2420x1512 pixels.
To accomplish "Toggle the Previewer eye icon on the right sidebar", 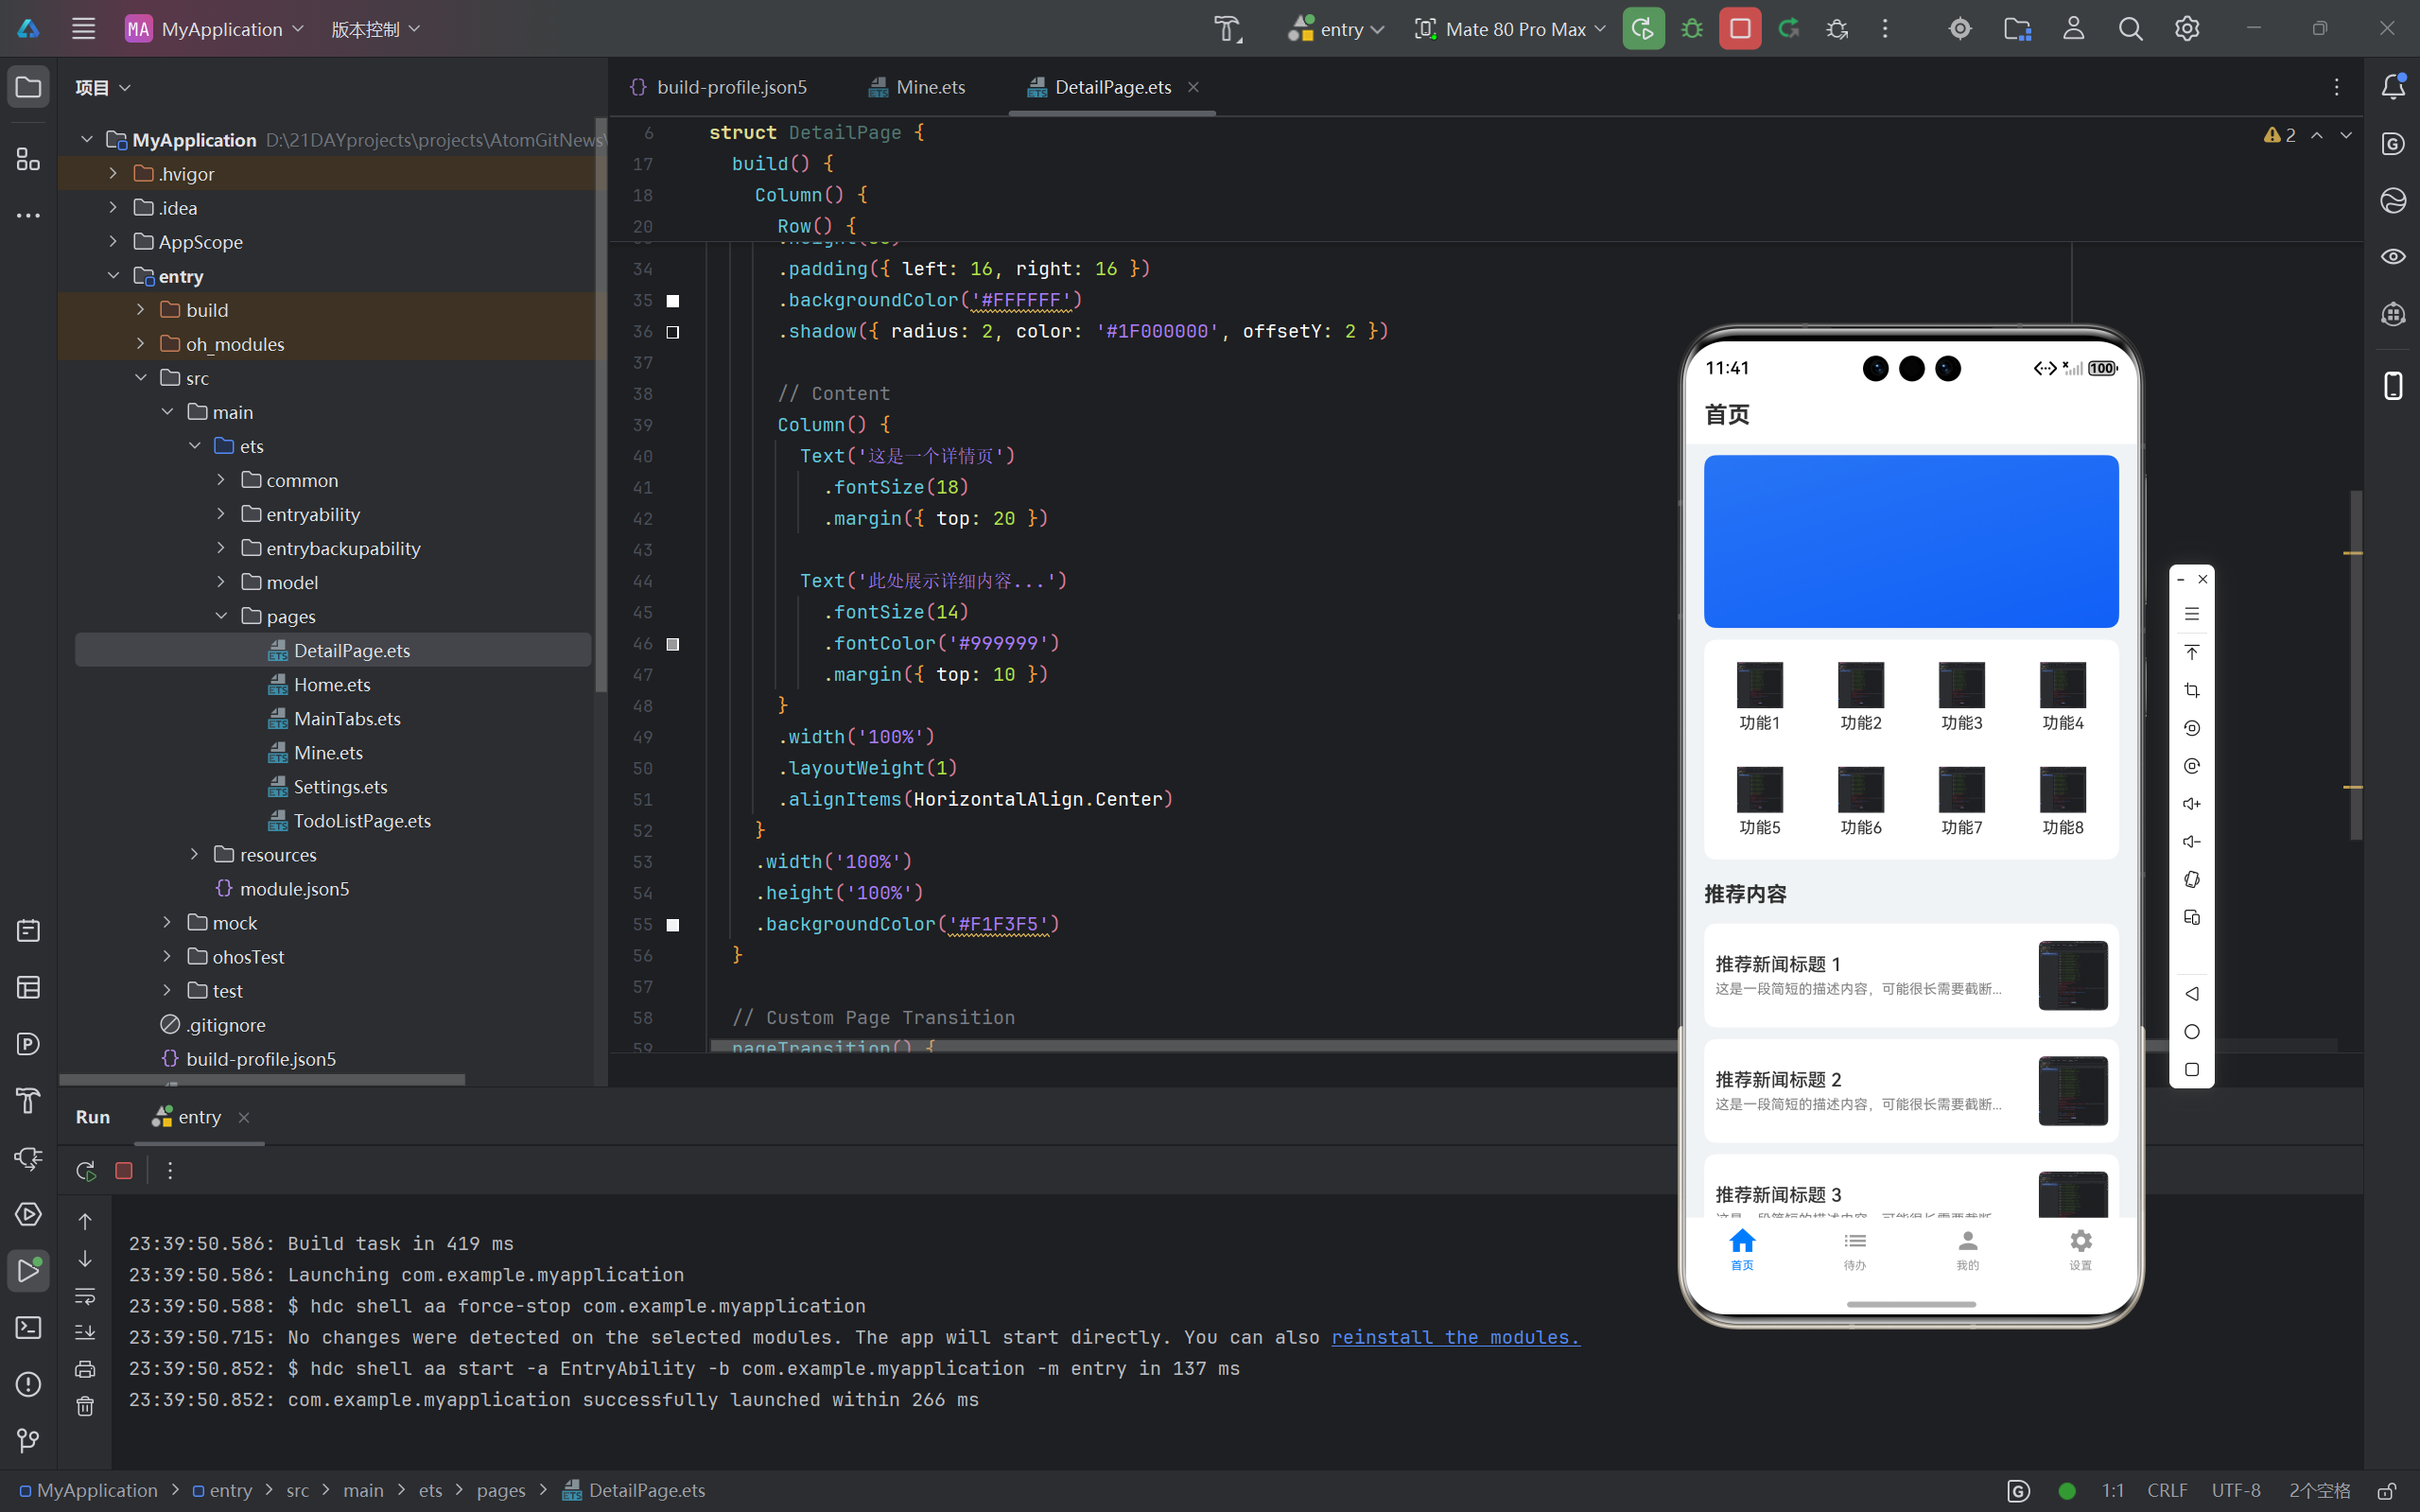I will [2393, 257].
